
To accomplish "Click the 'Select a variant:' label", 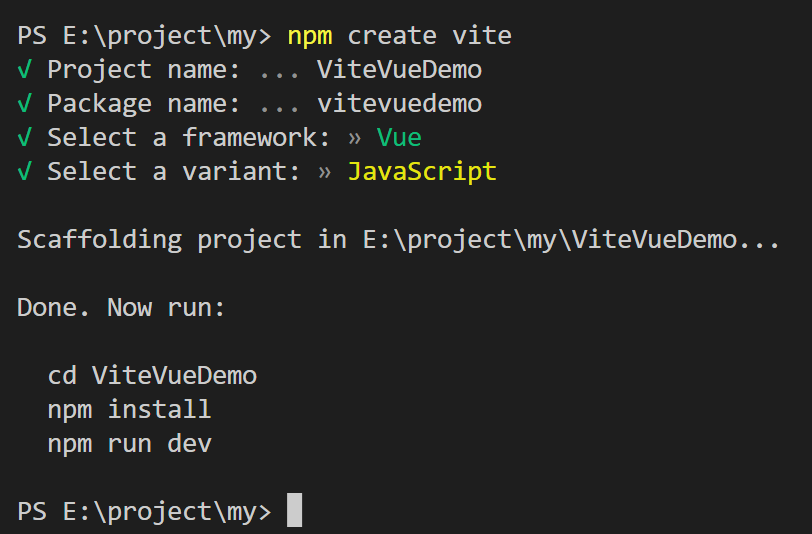I will click(x=173, y=171).
